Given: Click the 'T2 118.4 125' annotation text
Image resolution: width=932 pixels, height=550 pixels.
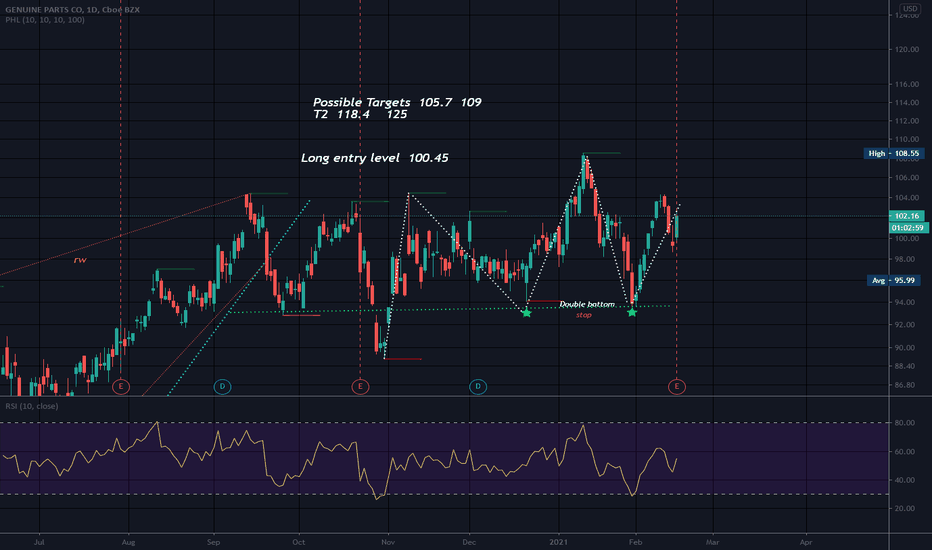Looking at the screenshot, I should click(360, 114).
